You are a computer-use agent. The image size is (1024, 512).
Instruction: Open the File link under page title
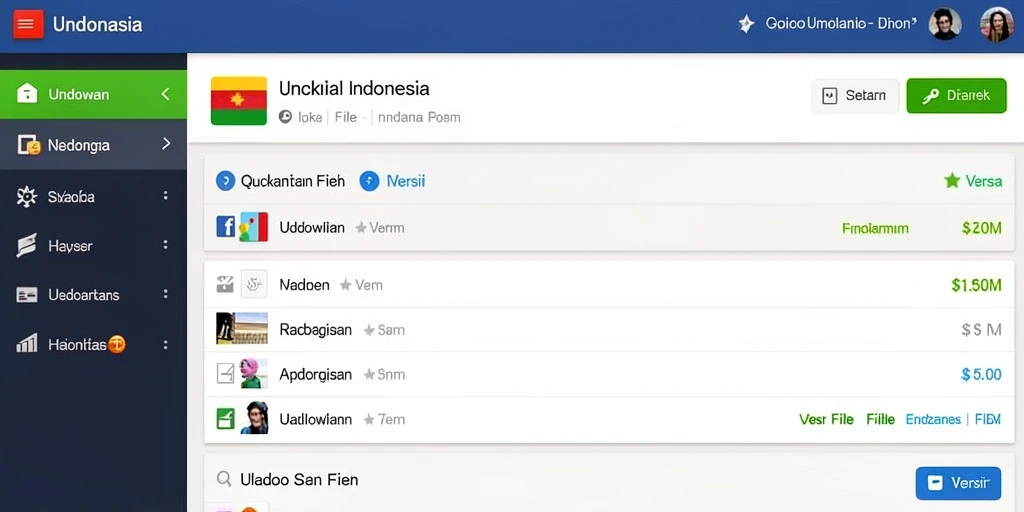(x=345, y=118)
